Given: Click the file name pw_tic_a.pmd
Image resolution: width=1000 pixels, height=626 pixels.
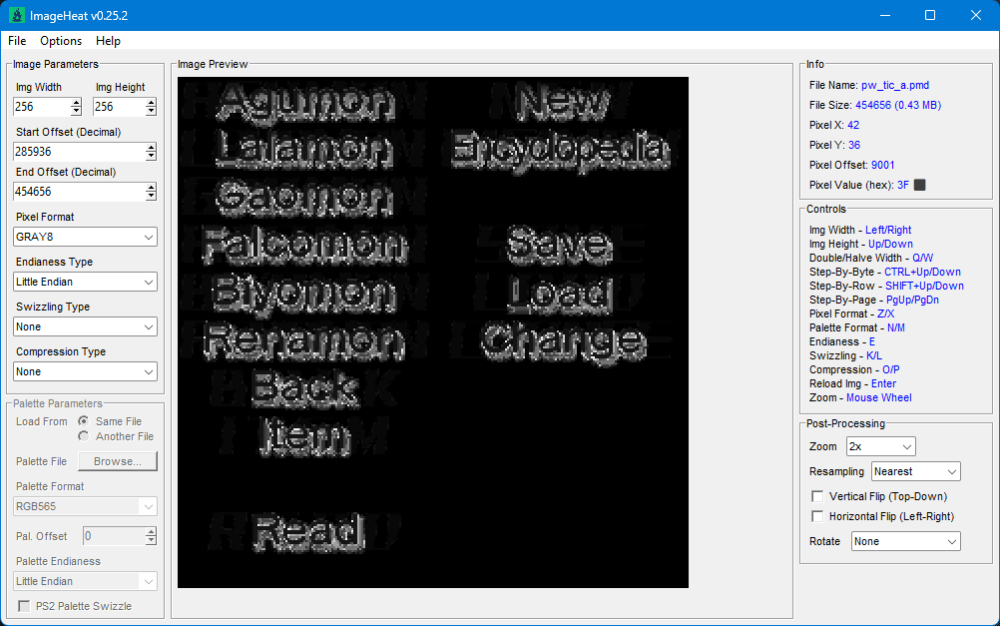Looking at the screenshot, I should [x=895, y=85].
